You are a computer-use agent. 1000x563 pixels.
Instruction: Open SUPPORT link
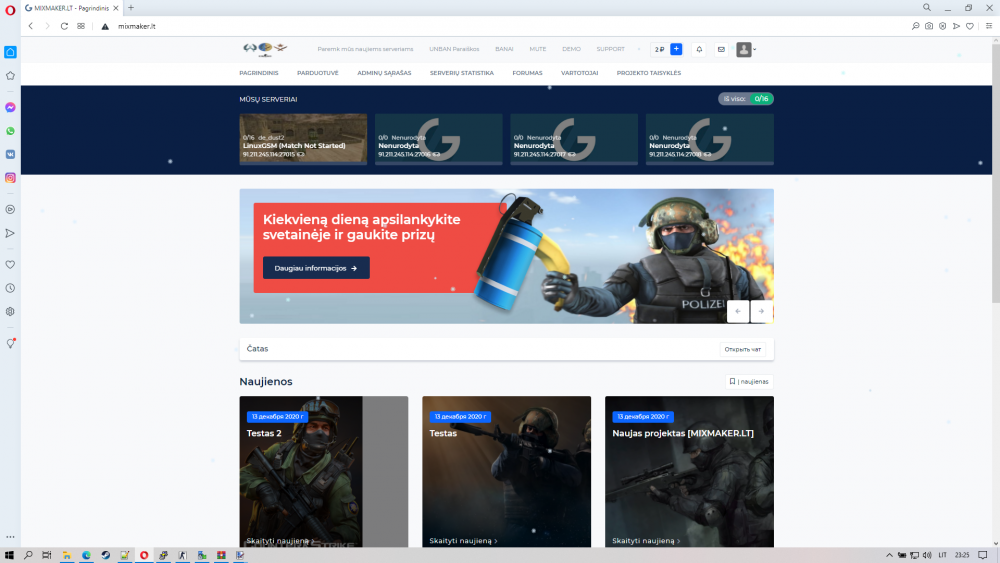(610, 49)
